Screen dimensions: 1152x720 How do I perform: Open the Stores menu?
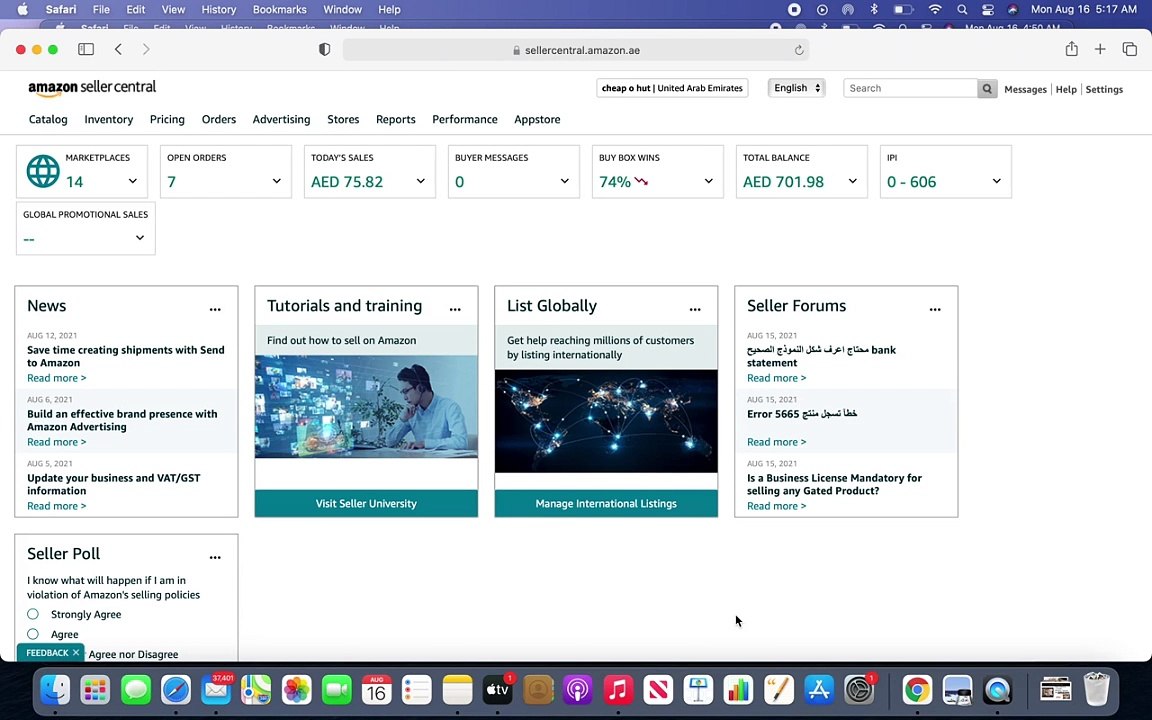coord(343,119)
